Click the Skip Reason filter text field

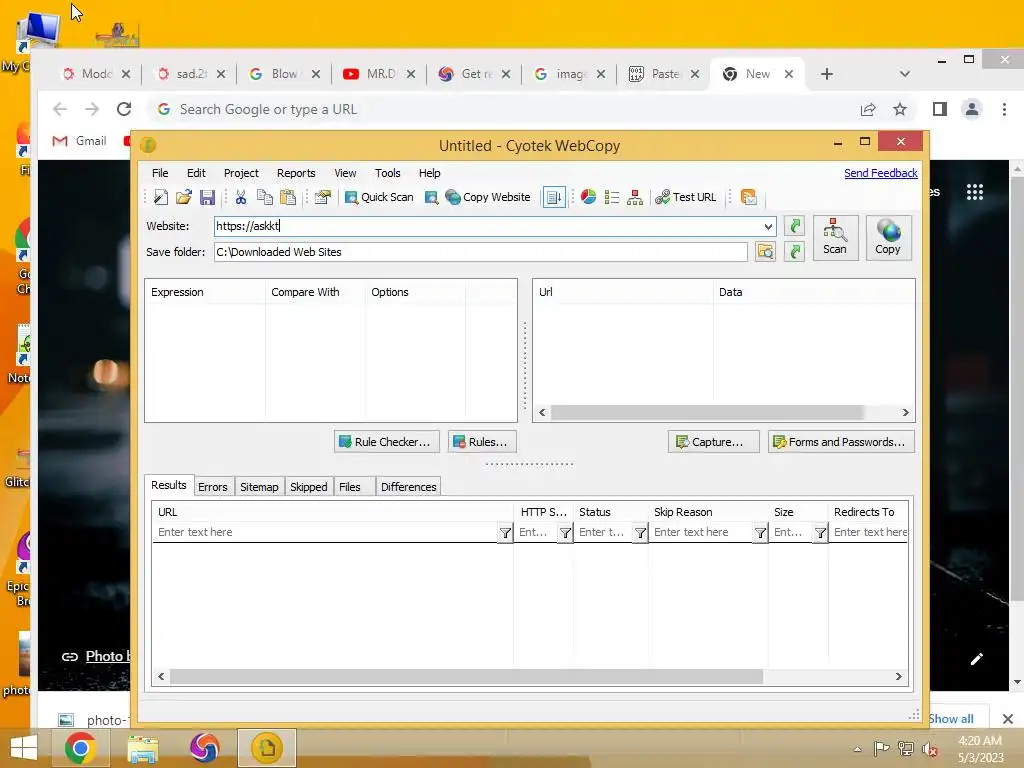(x=701, y=532)
